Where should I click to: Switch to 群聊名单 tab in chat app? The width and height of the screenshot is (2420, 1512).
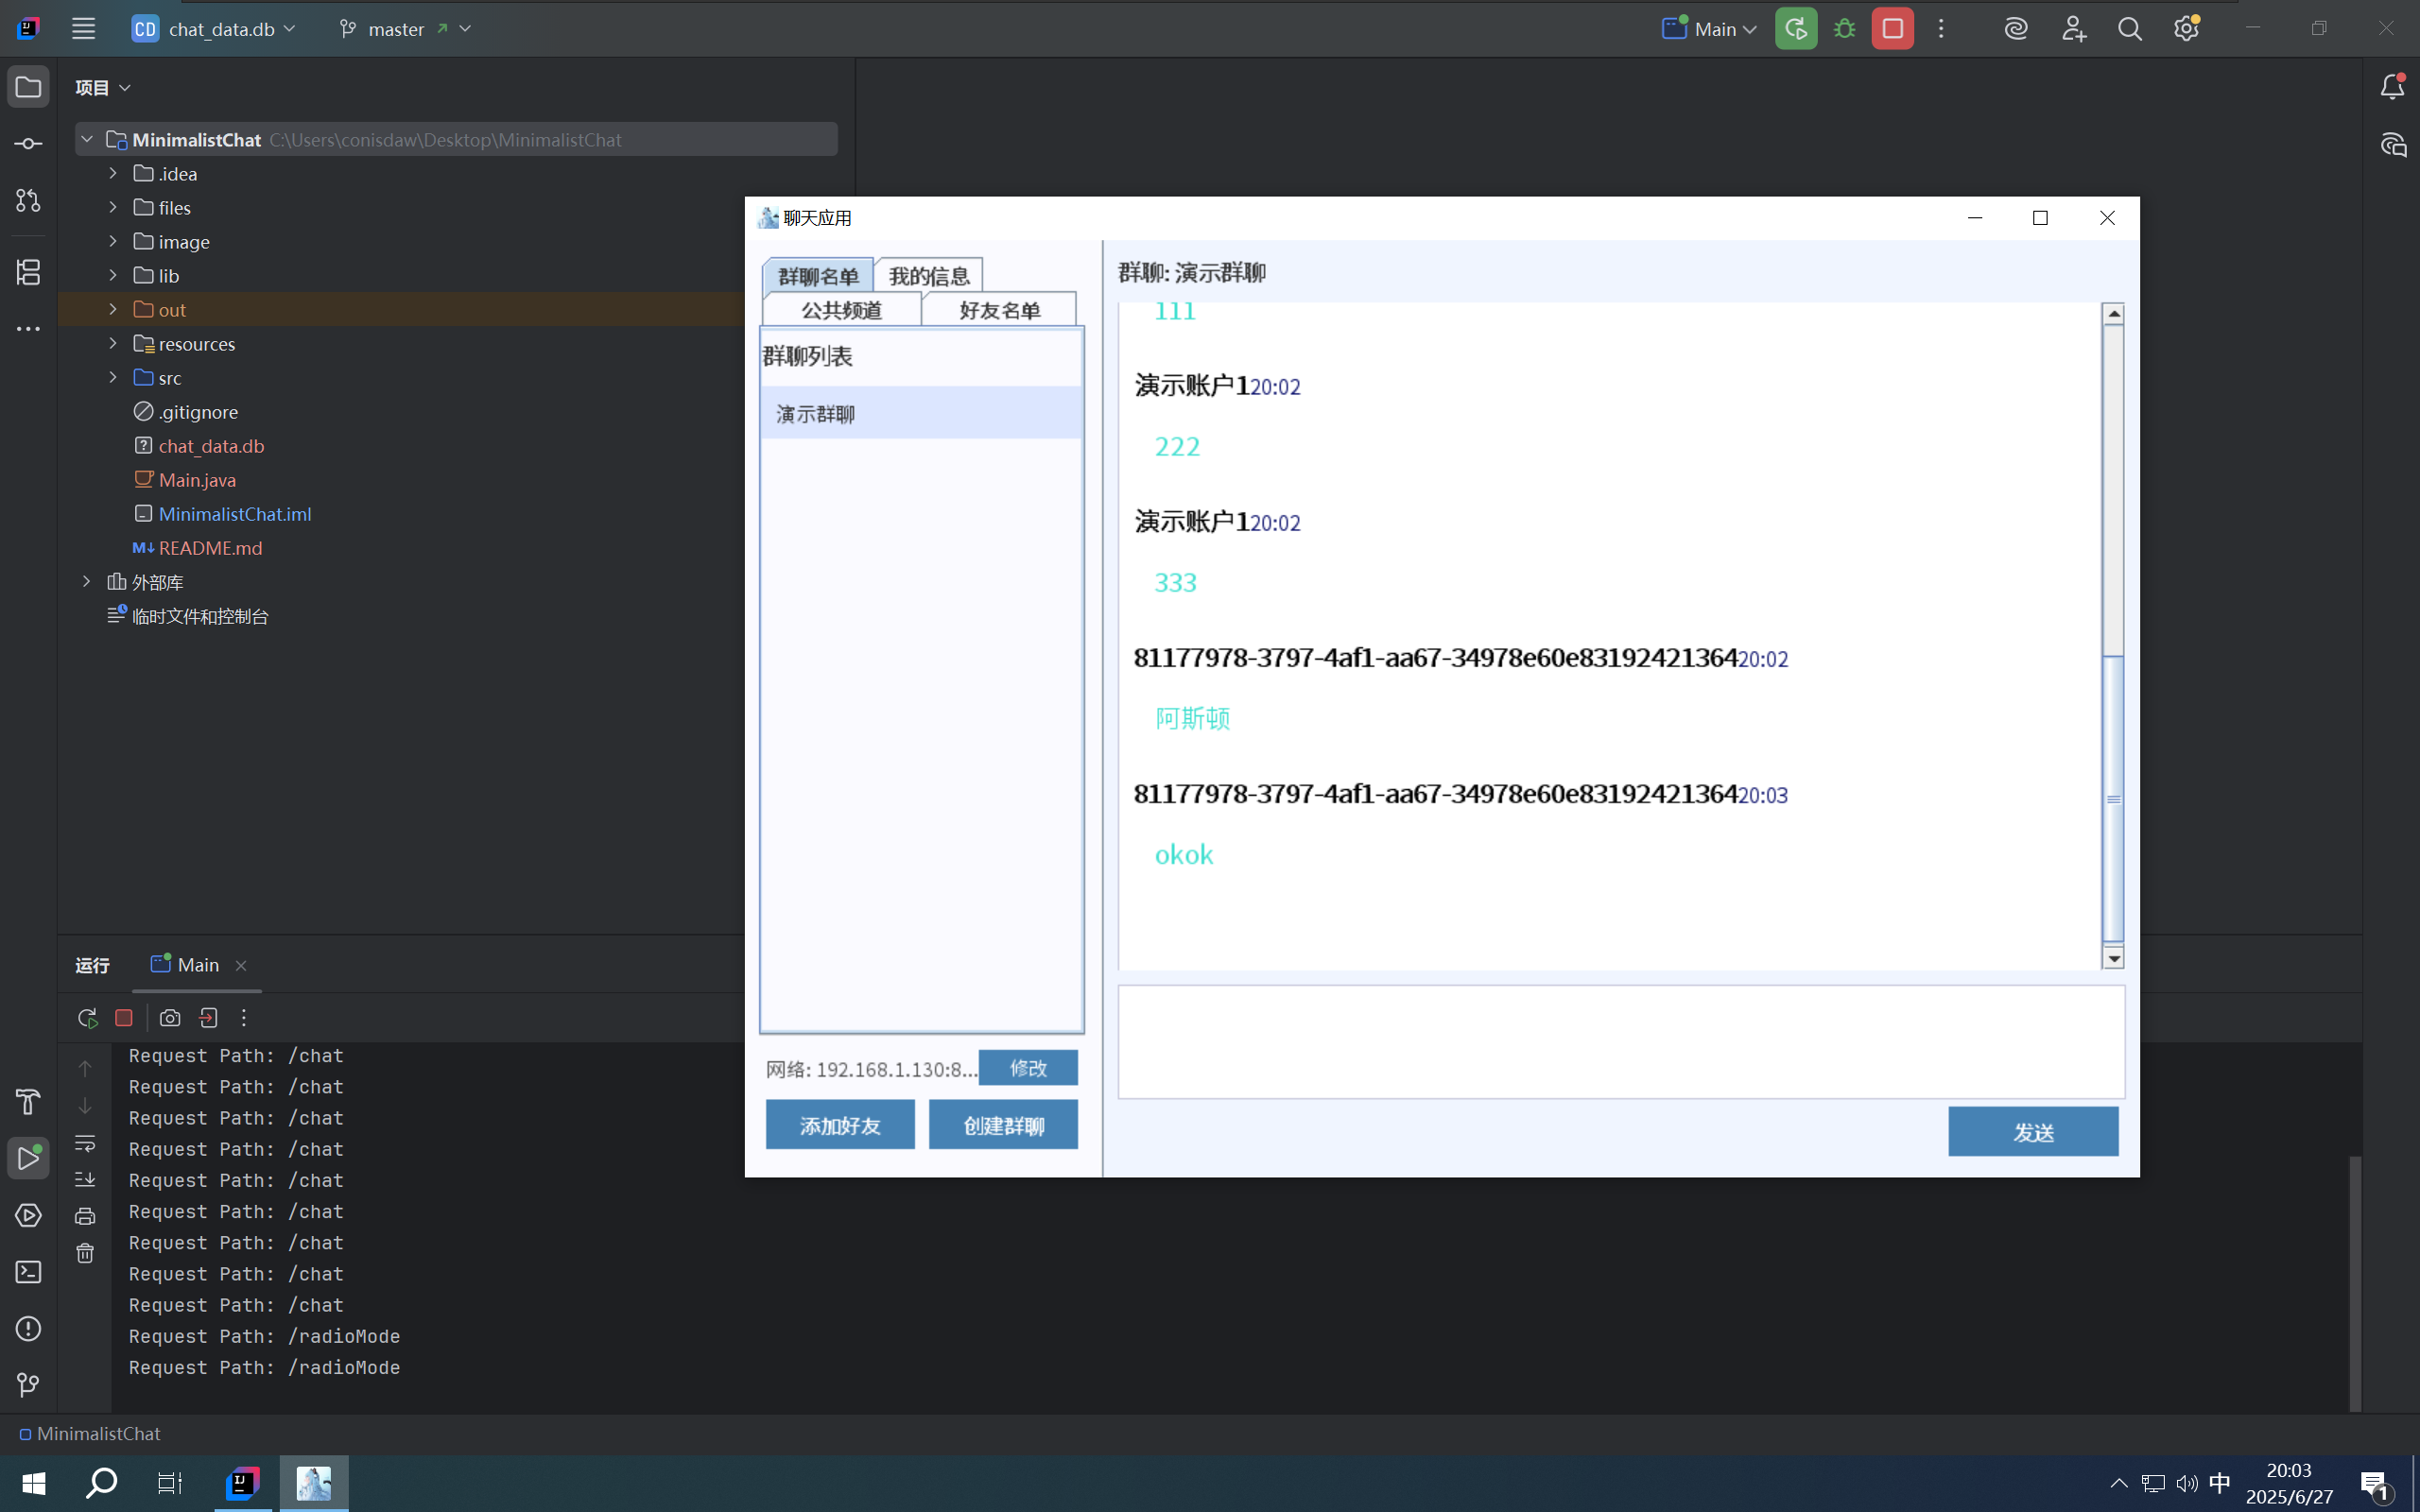(x=818, y=276)
